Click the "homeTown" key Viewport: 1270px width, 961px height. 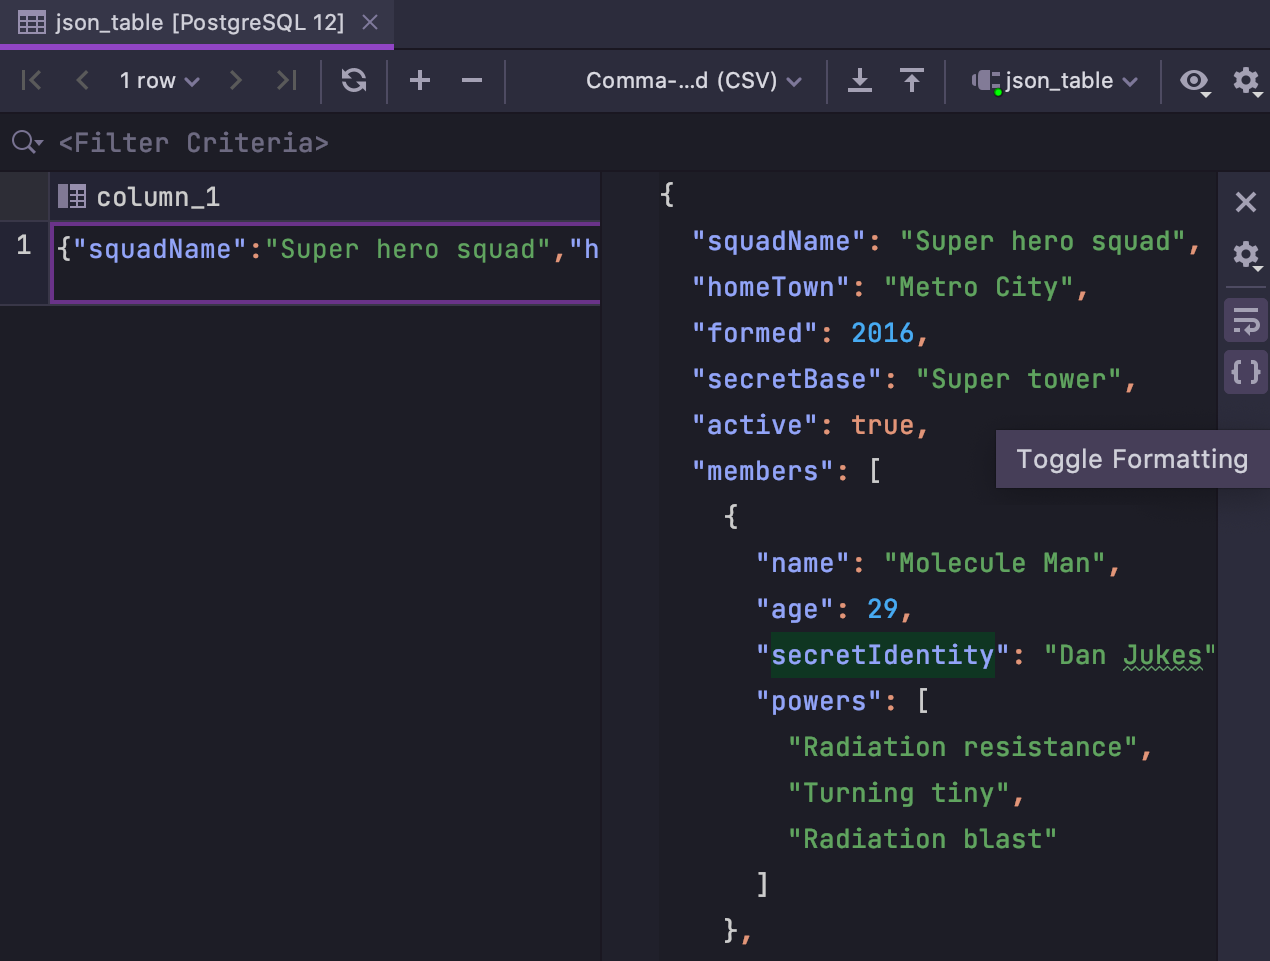coord(771,287)
